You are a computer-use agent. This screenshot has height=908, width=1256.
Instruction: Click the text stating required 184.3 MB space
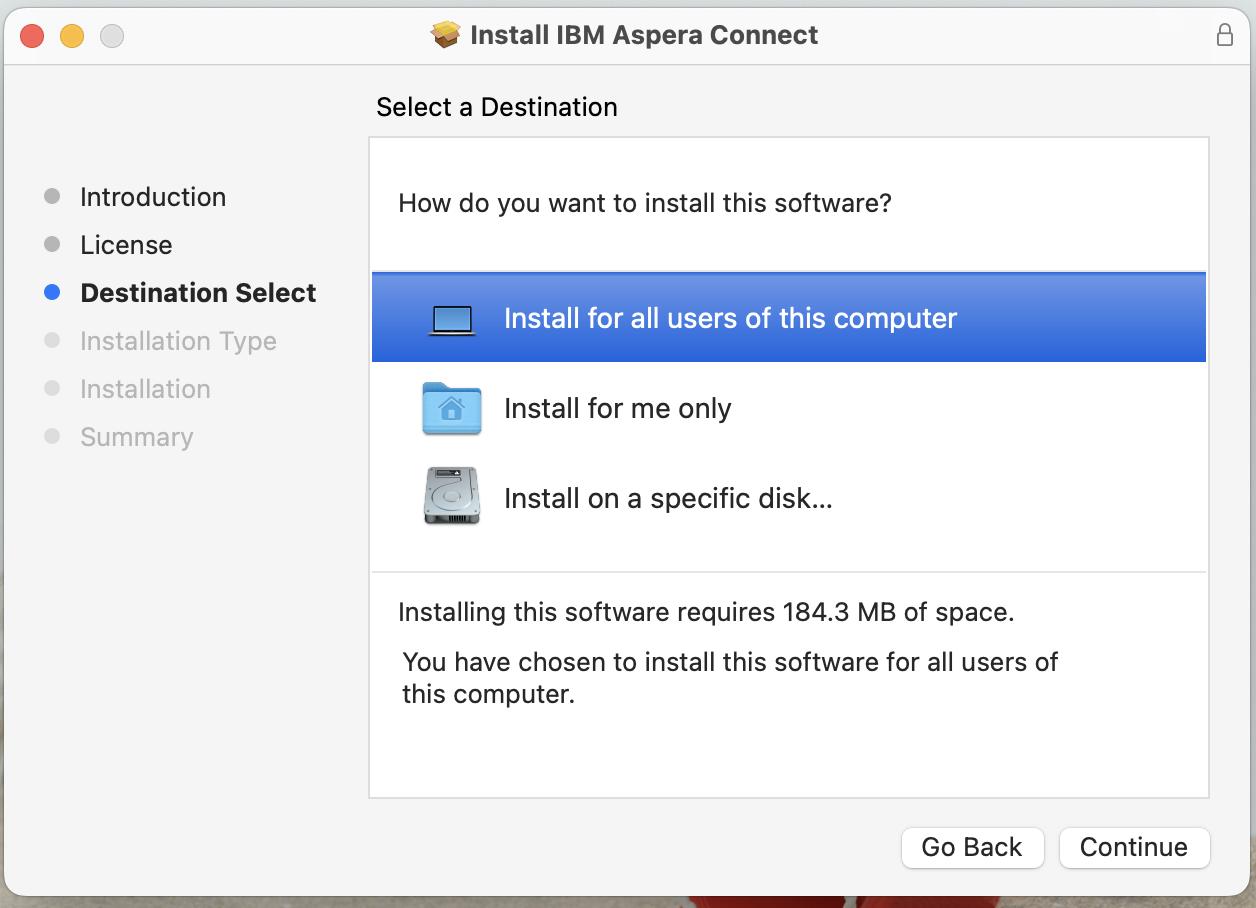[x=706, y=612]
